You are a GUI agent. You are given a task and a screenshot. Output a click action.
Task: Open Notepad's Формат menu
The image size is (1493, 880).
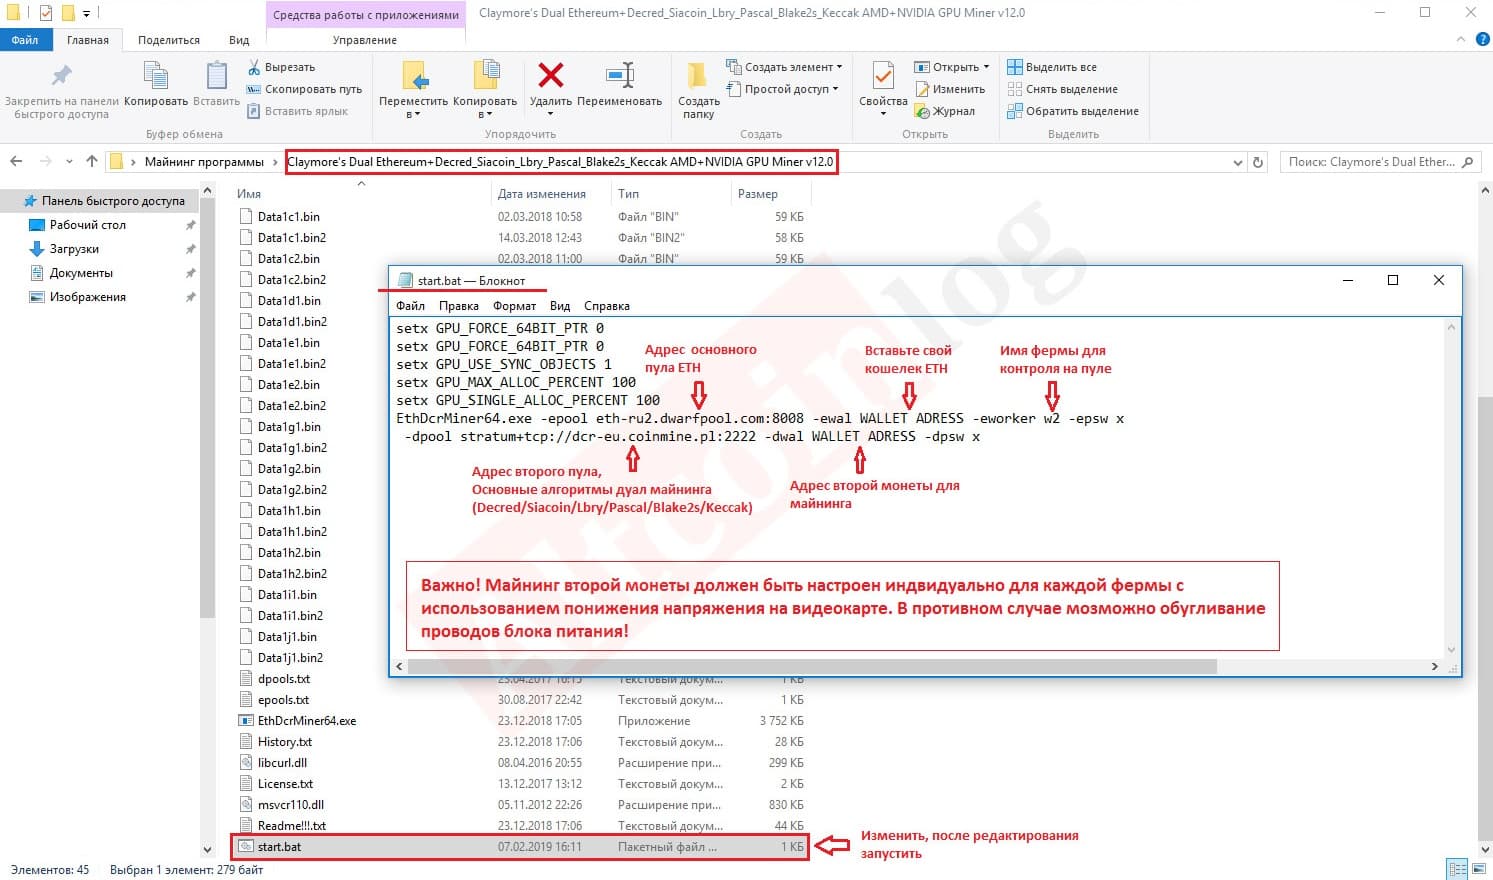(x=514, y=306)
